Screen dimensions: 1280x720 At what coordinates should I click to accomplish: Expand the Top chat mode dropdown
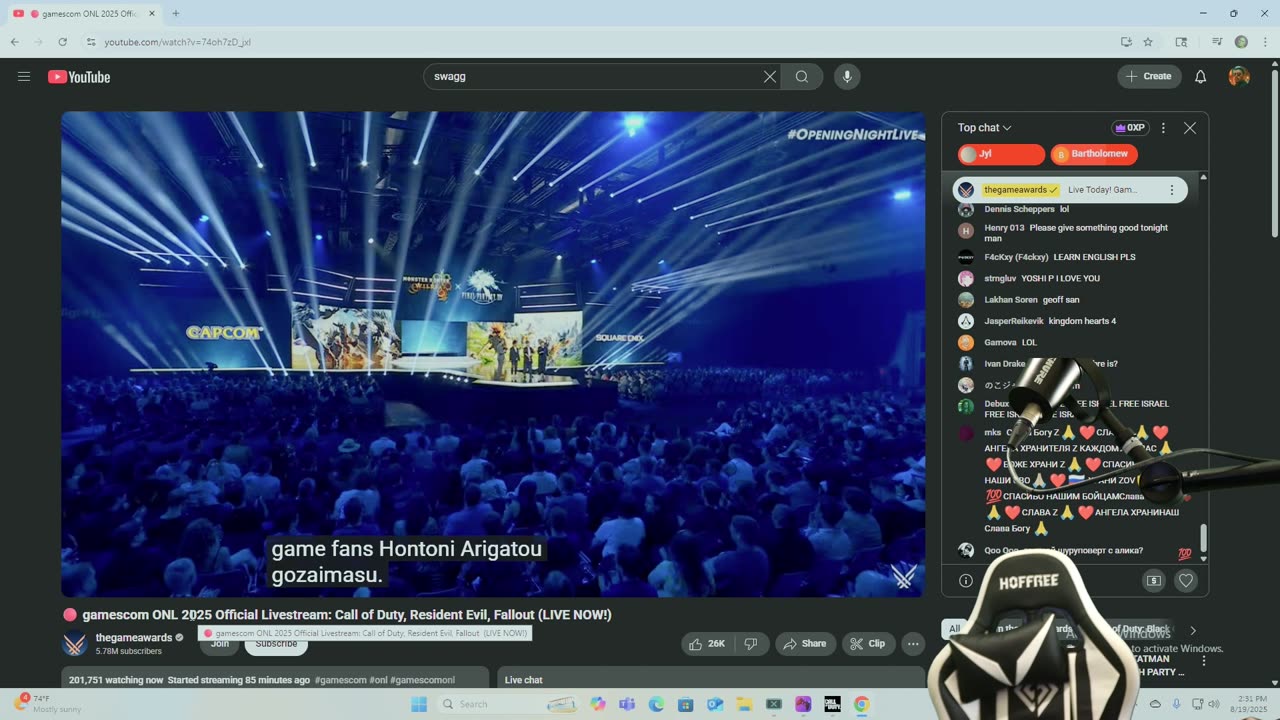(985, 128)
